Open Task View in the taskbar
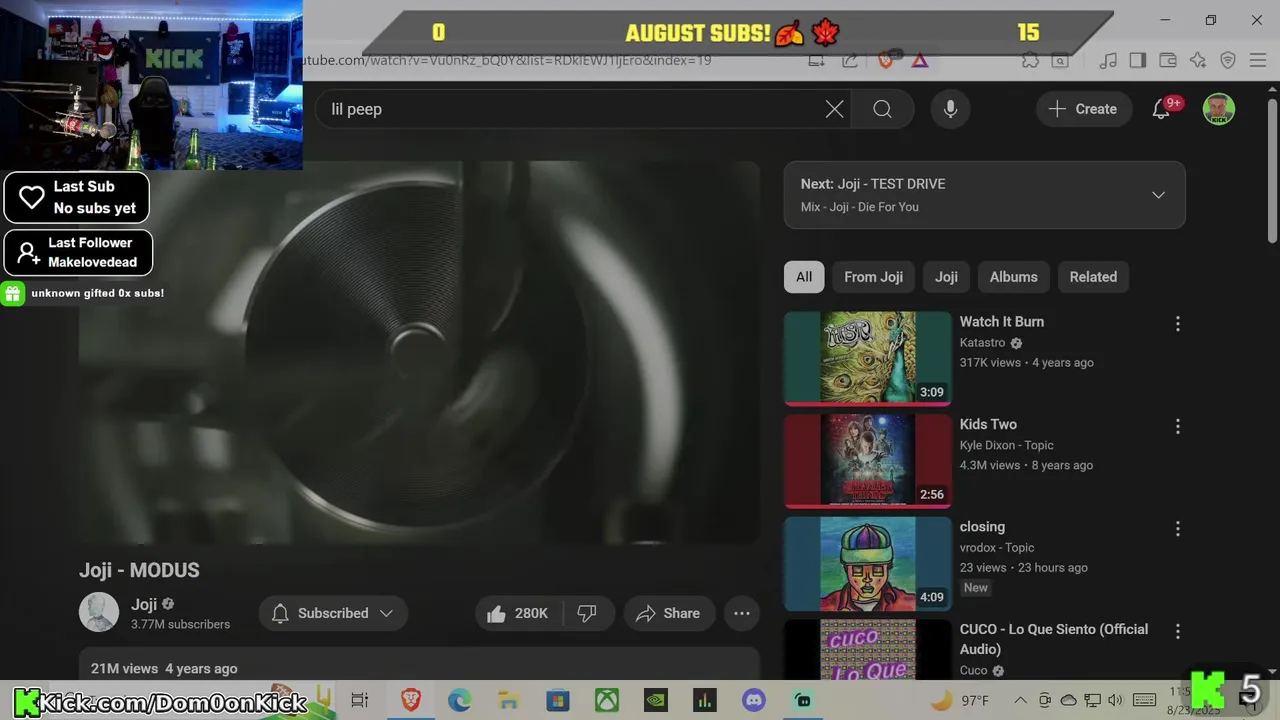 360,700
